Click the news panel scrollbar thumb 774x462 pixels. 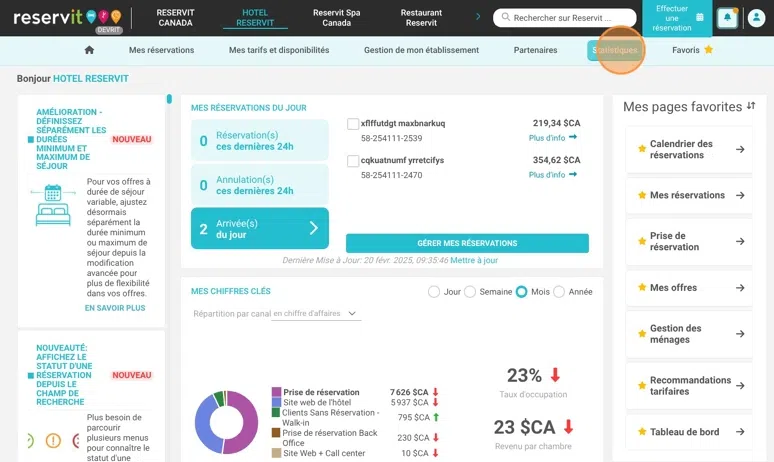click(169, 99)
